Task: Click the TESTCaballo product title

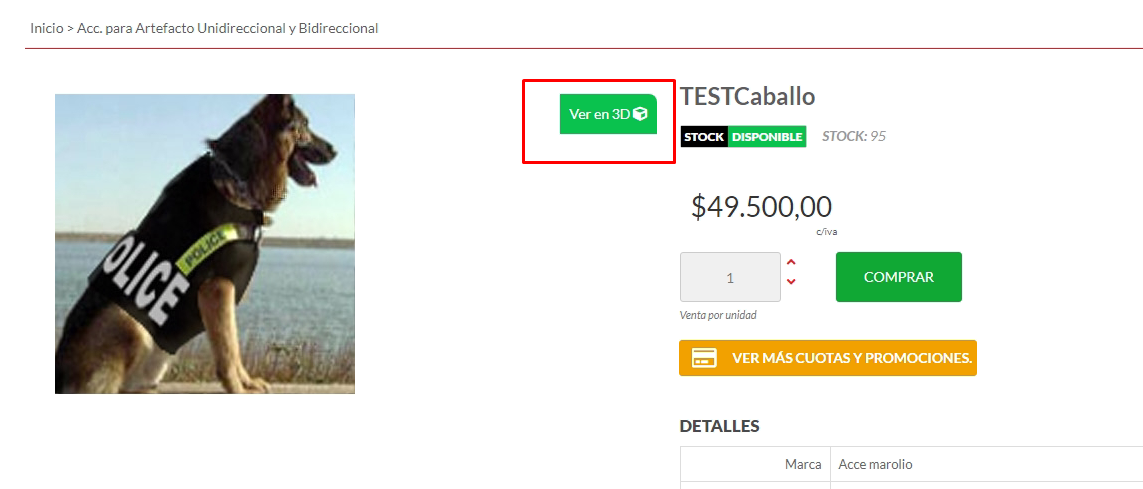Action: coord(748,96)
